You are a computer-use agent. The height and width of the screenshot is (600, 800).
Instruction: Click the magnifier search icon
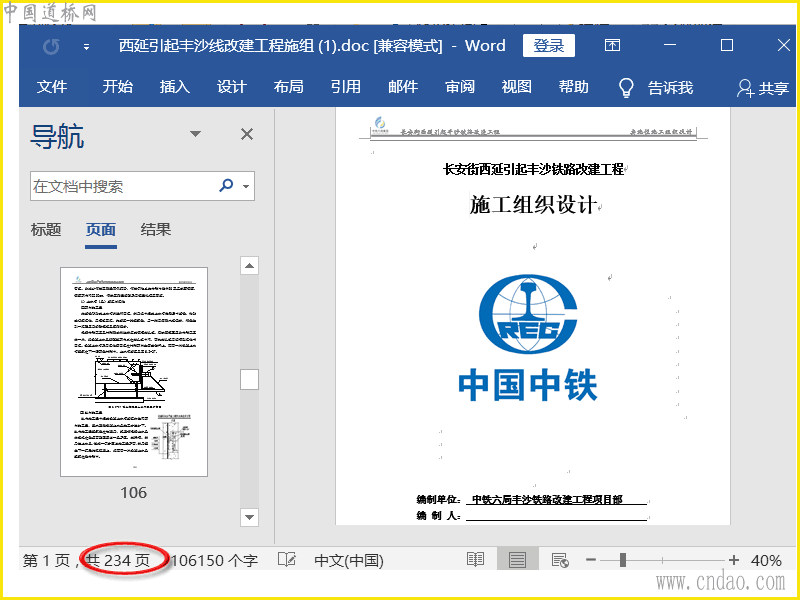226,185
